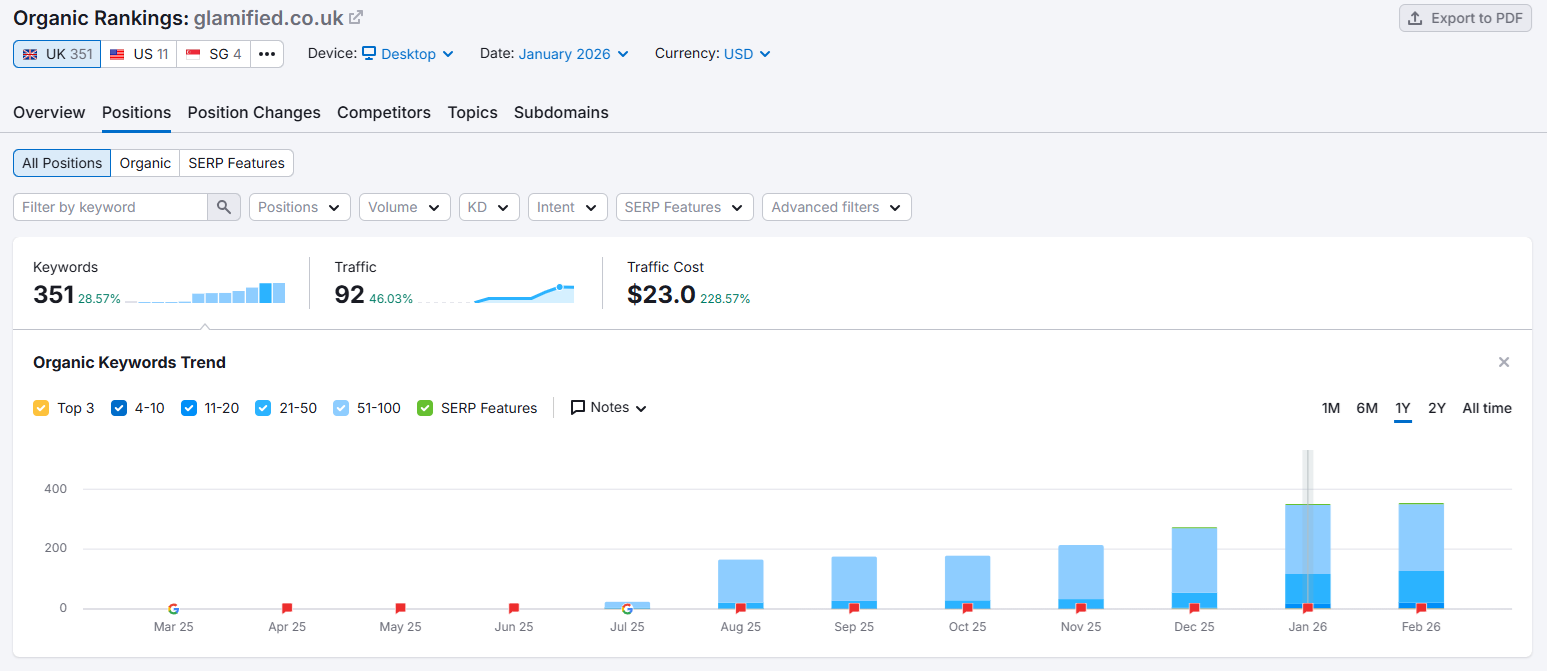Toggle the 11-20 positions checkbox
The image size is (1547, 671).
(x=189, y=408)
